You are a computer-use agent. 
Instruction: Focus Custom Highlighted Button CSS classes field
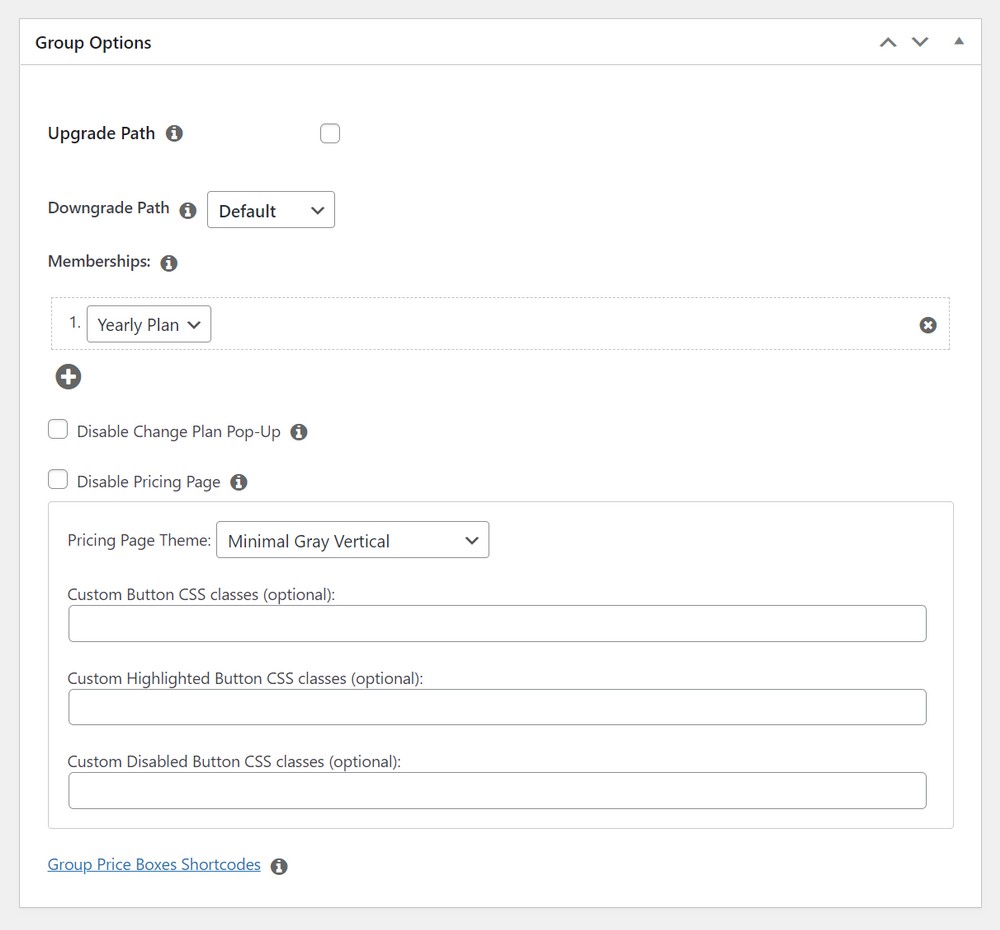[497, 707]
